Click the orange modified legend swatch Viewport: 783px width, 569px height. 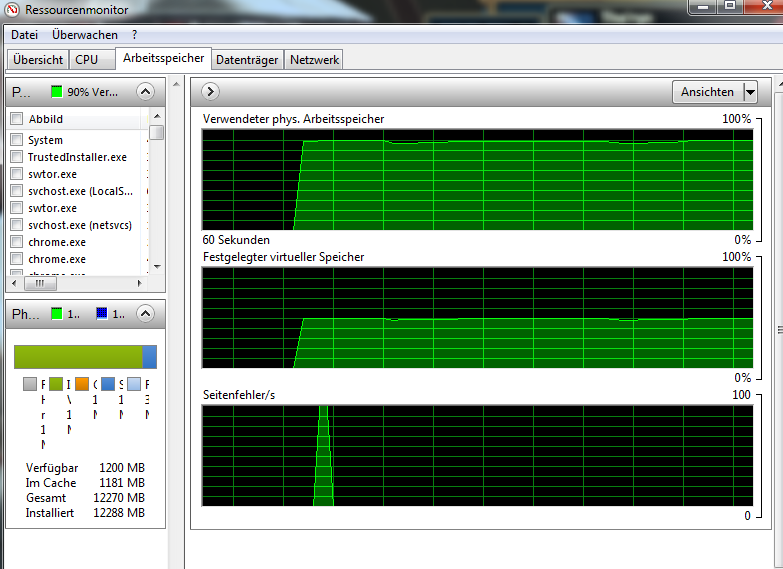82,384
